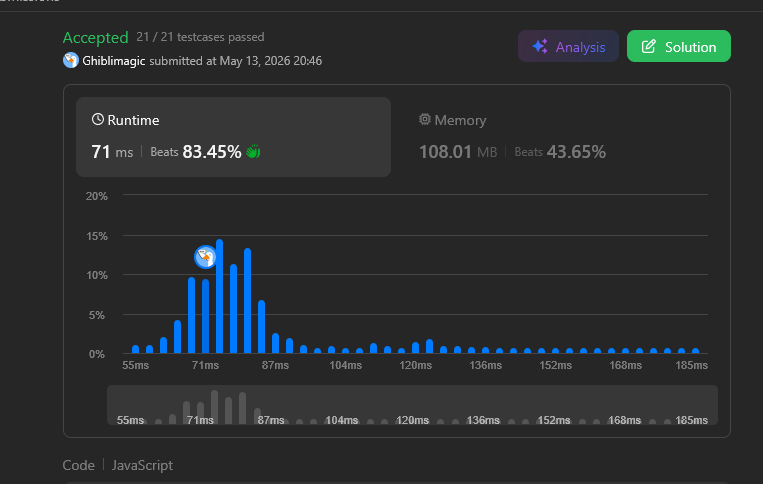Click the 'JavaScript' language label
763x484 pixels.
[142, 465]
